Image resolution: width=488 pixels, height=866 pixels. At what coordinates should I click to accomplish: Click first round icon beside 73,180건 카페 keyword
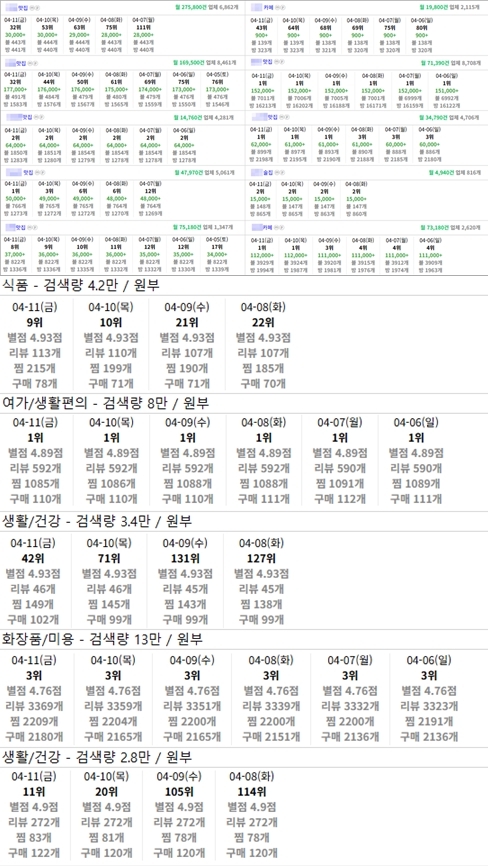coord(277,227)
